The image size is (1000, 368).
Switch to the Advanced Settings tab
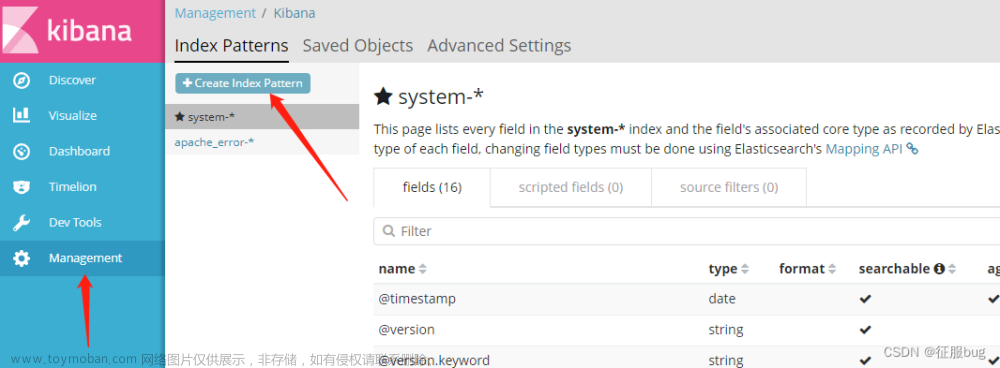click(499, 46)
